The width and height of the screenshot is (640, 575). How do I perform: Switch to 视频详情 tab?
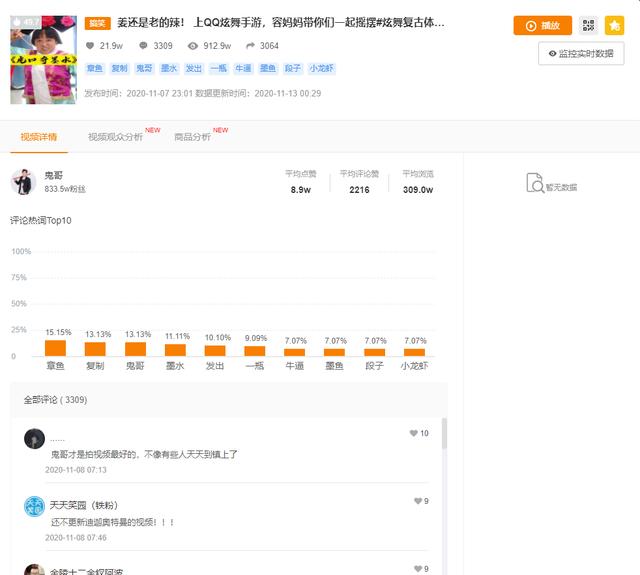[39, 137]
